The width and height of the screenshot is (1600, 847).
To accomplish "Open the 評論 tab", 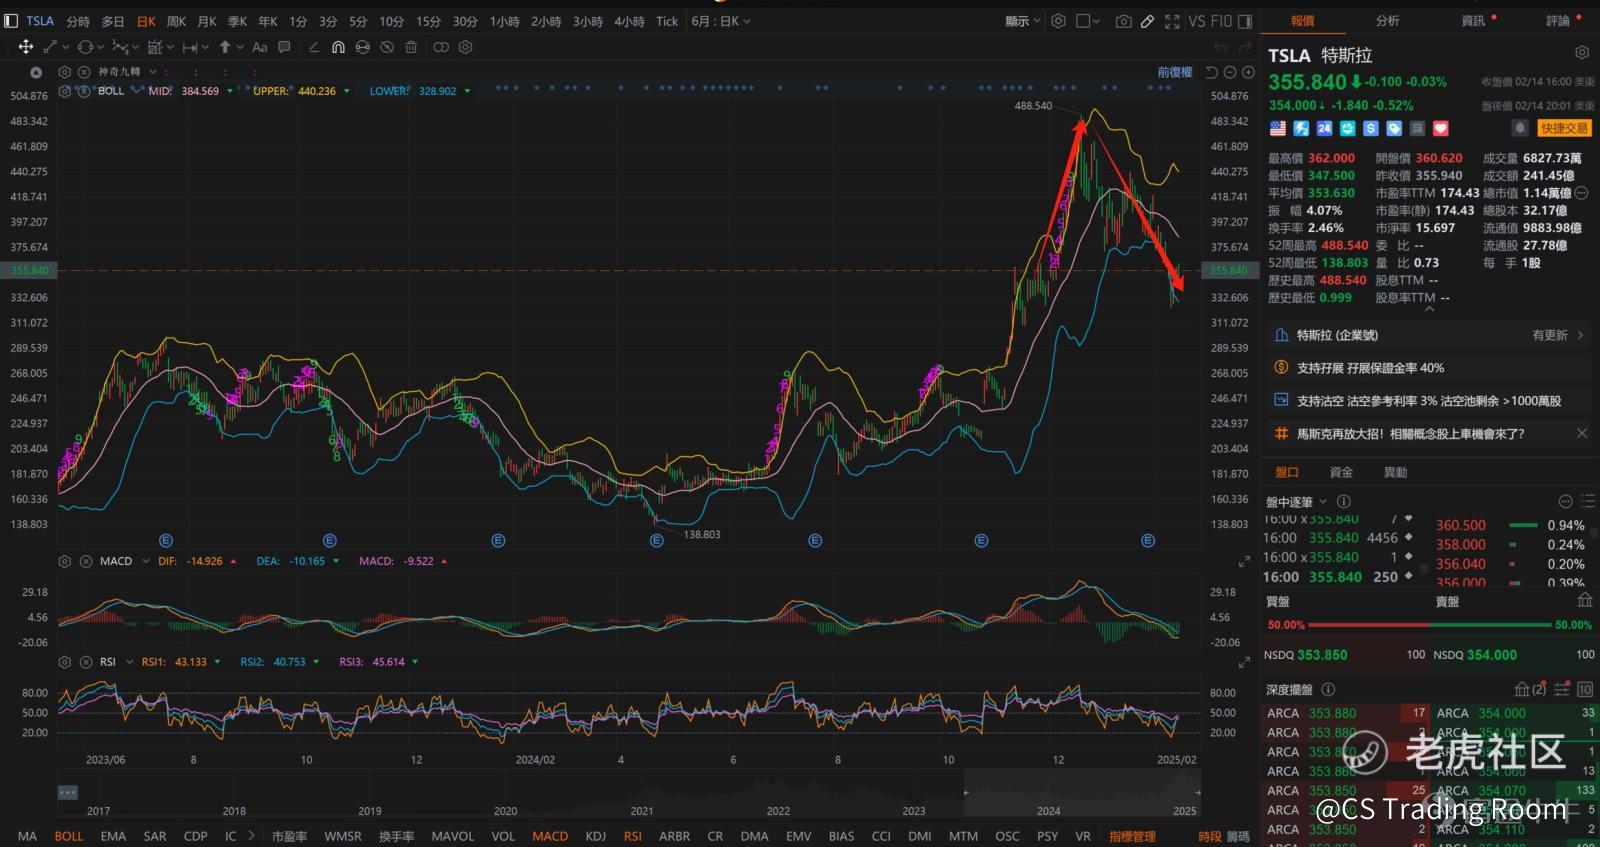I will (x=1558, y=21).
